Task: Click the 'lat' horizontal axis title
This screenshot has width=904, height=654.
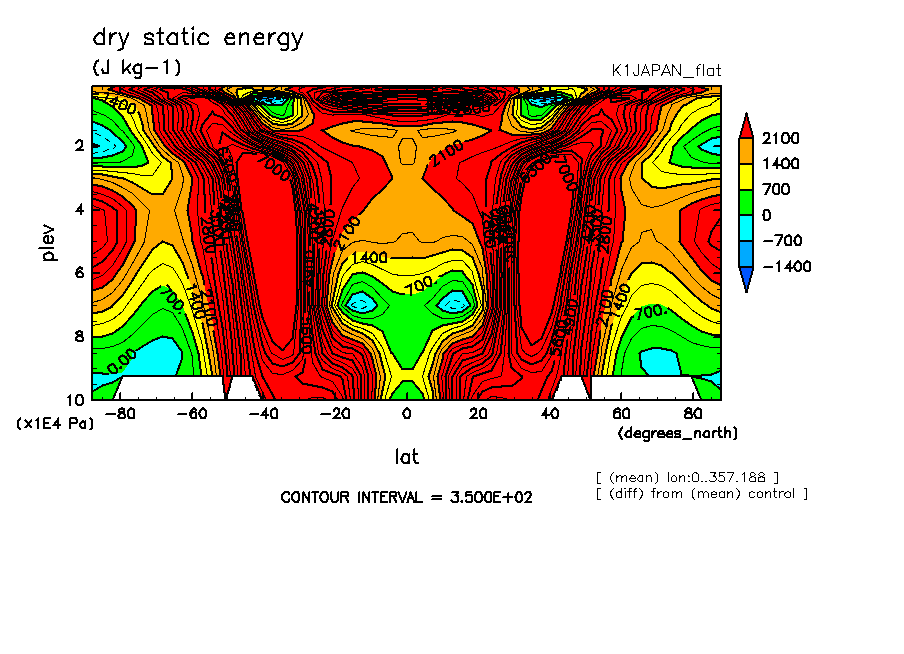Action: click(406, 457)
